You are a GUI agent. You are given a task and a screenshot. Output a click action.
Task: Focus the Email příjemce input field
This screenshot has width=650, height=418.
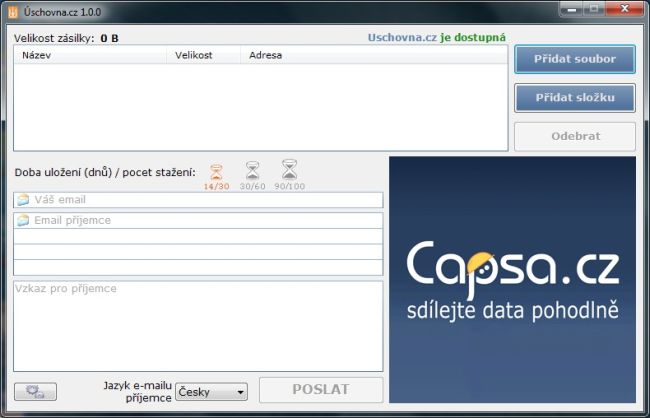tap(198, 221)
